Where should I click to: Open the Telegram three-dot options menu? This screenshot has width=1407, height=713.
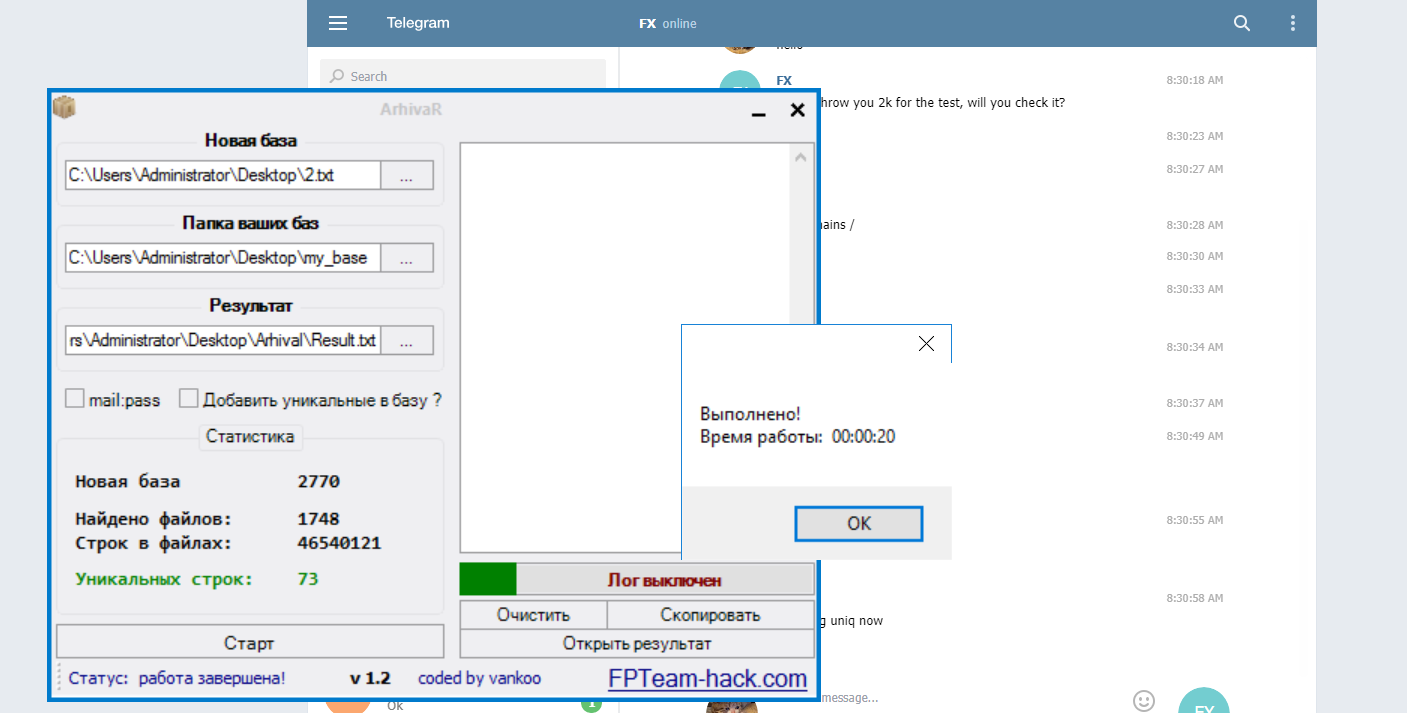click(1293, 23)
